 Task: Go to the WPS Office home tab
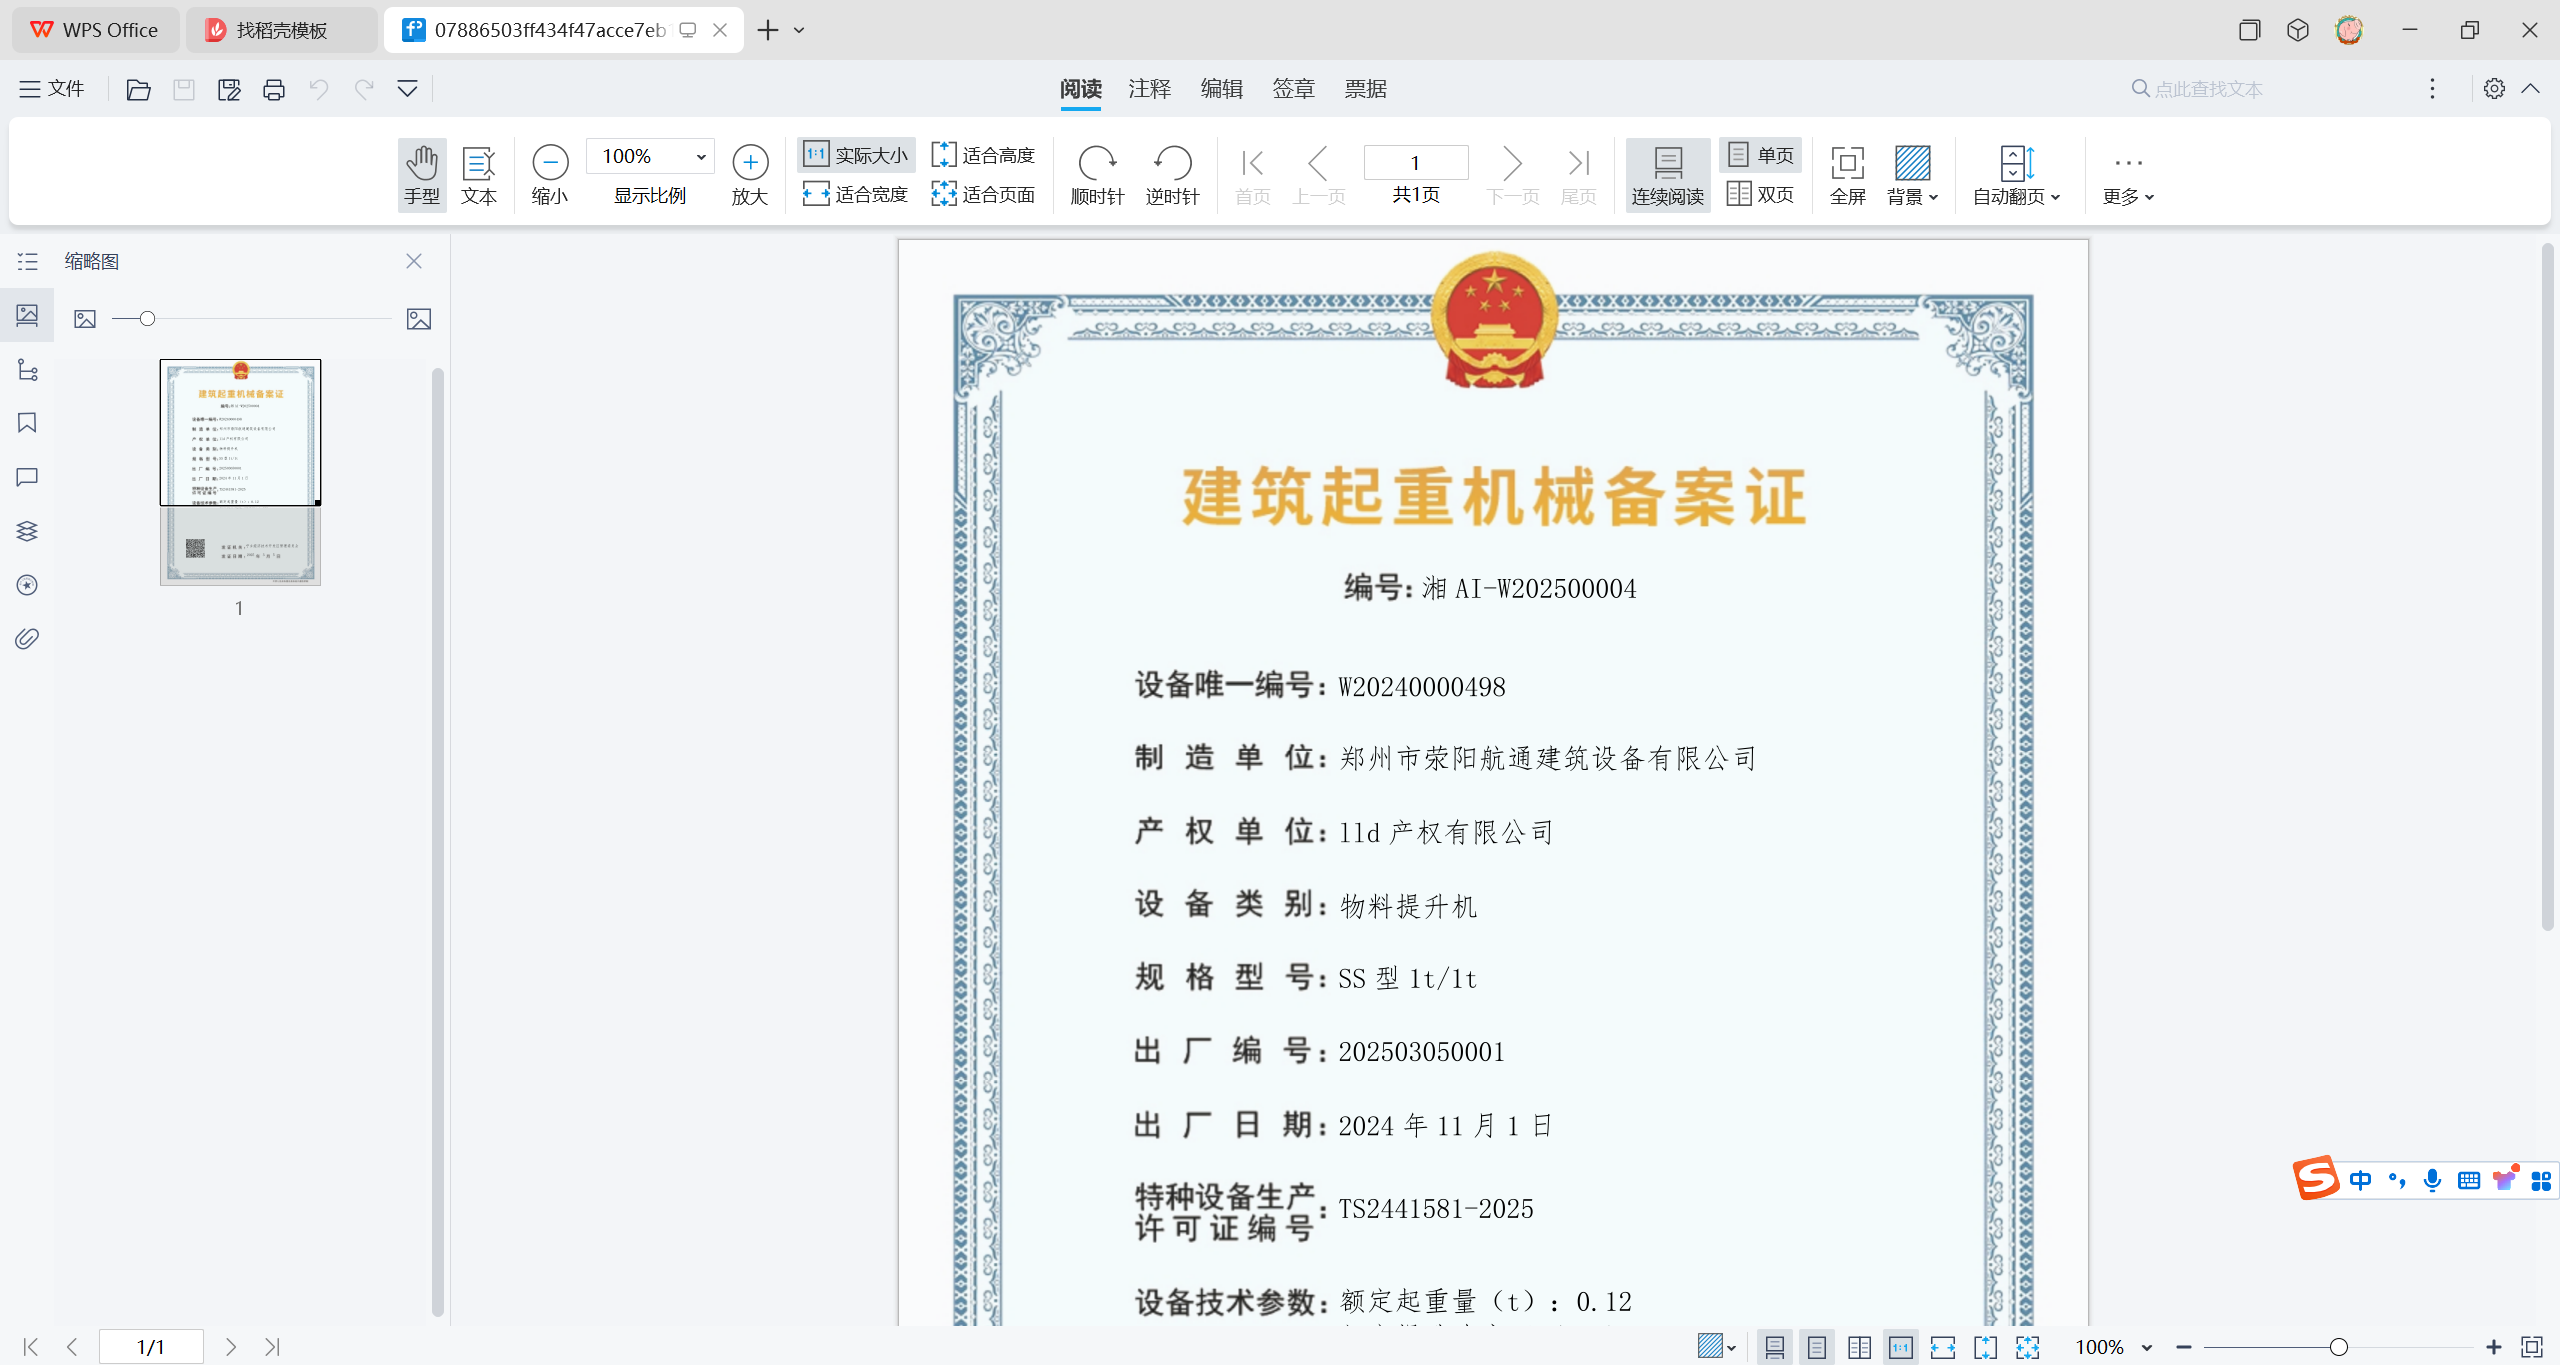95,30
